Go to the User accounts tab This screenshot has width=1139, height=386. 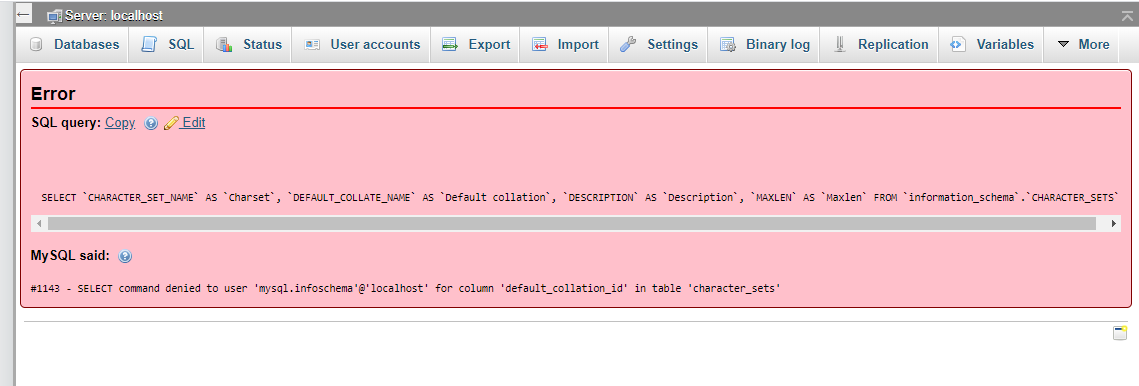tap(362, 44)
